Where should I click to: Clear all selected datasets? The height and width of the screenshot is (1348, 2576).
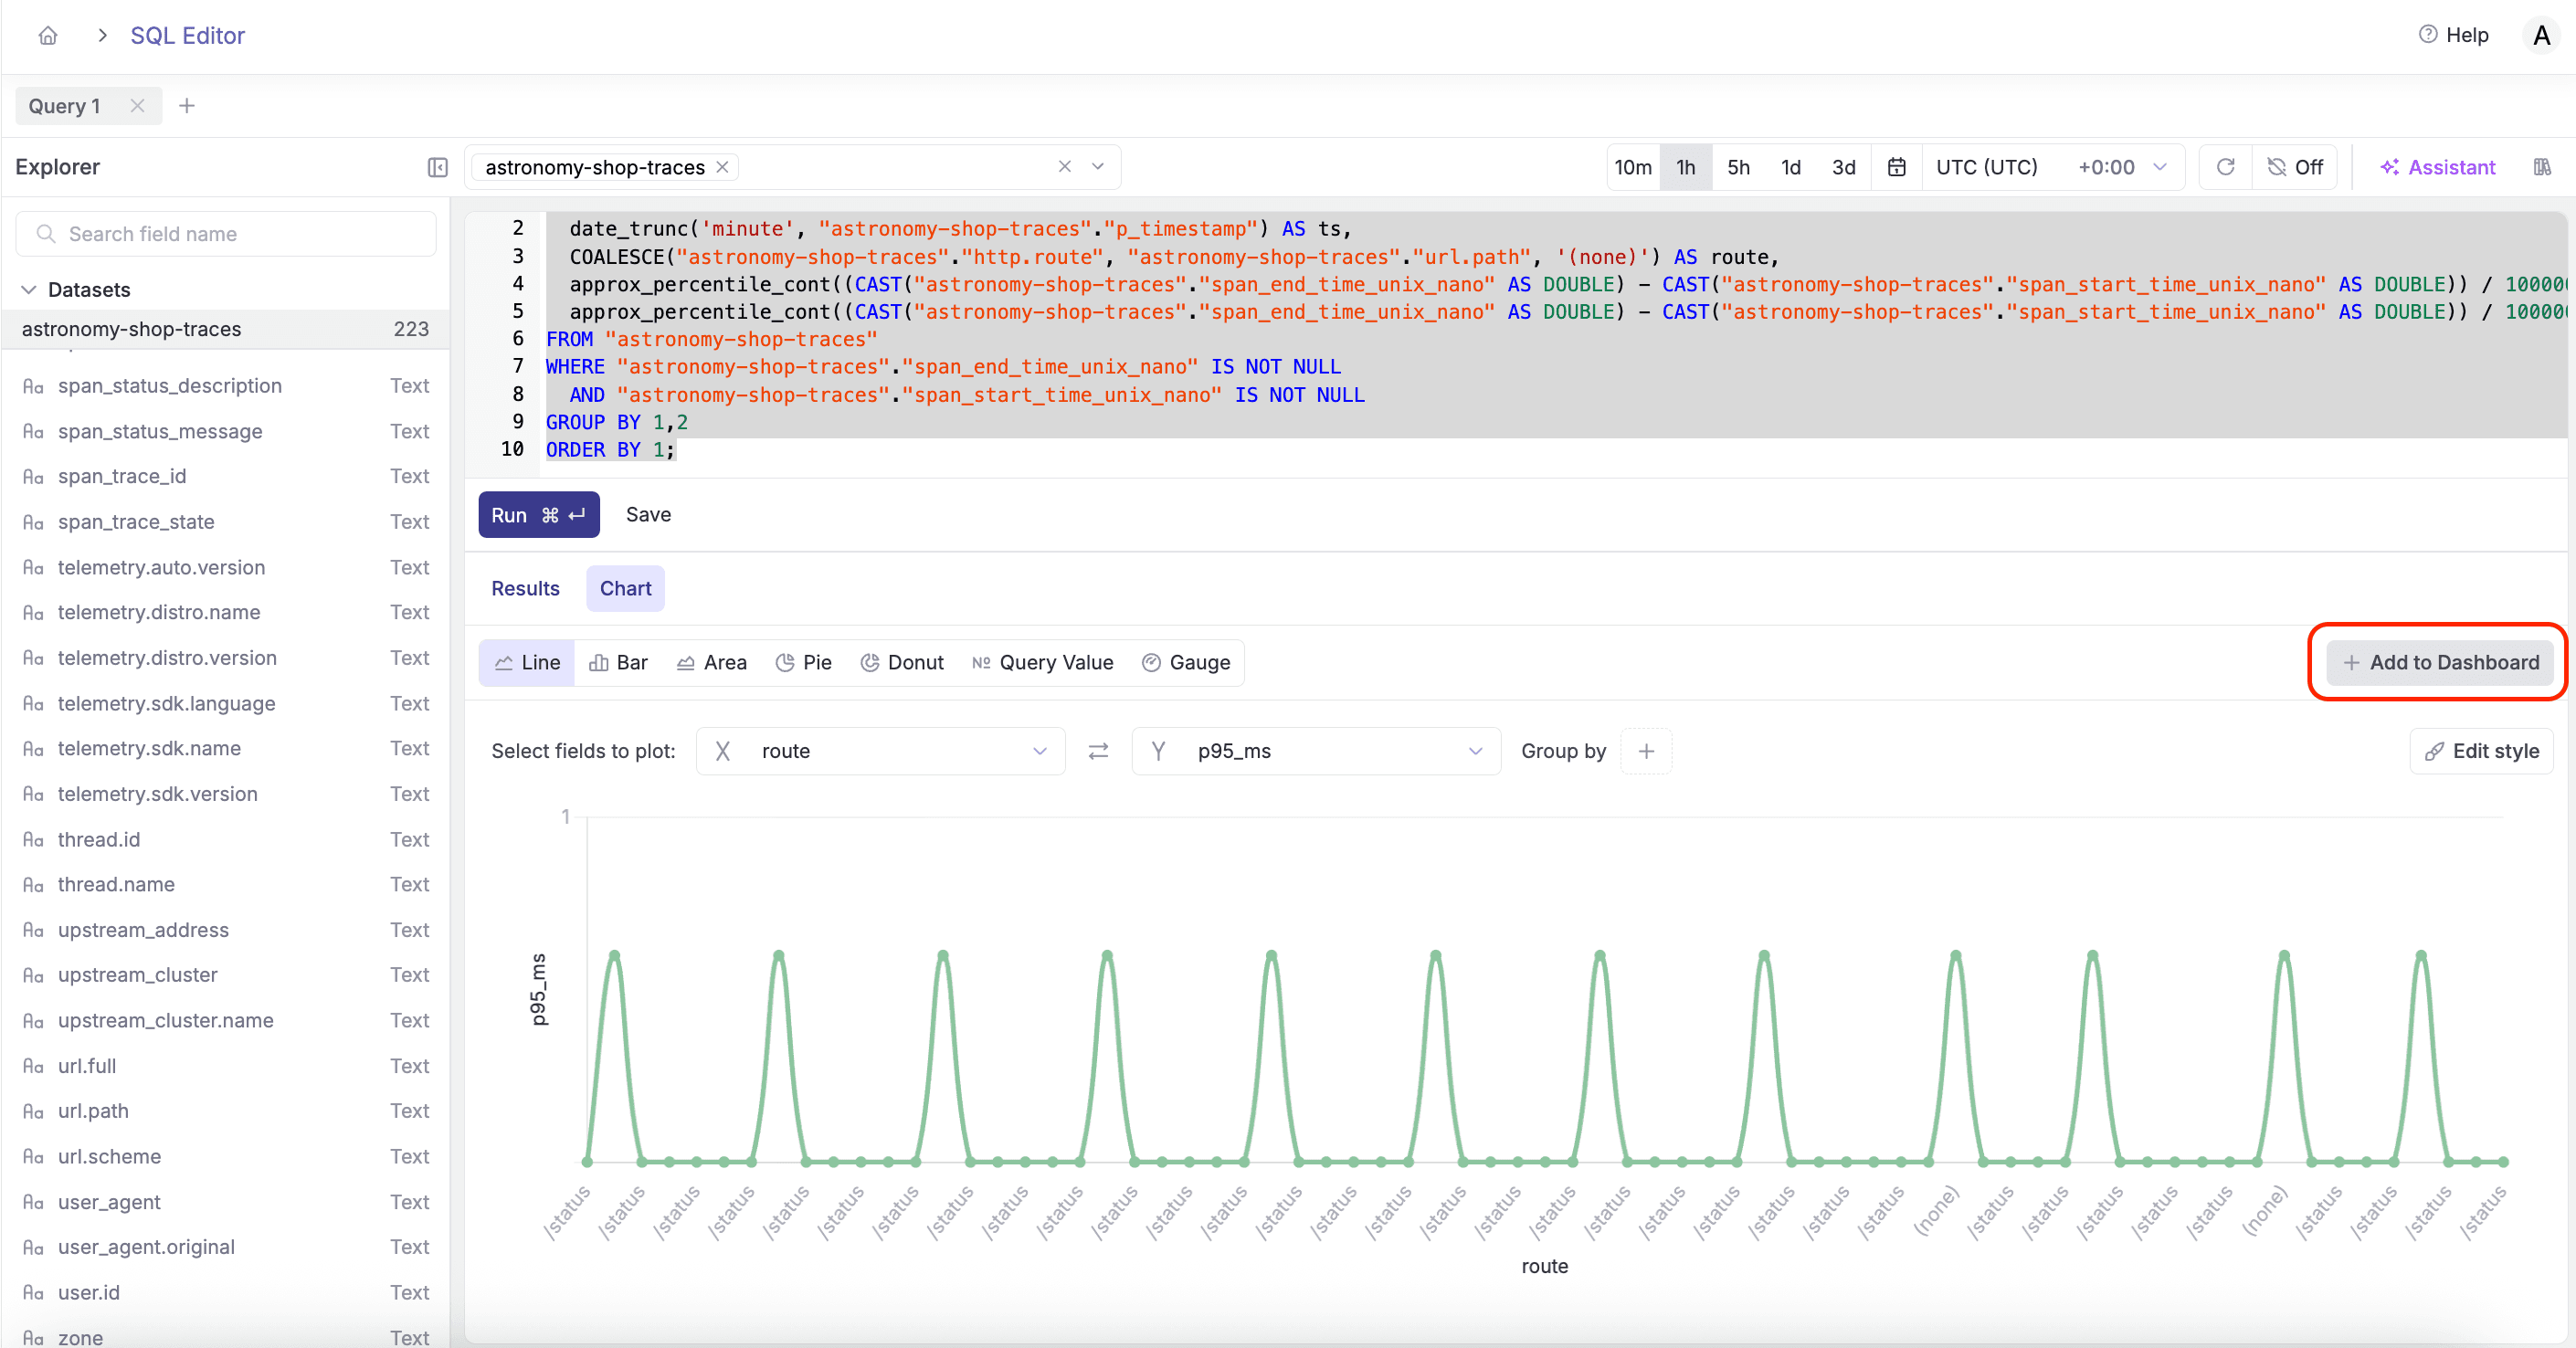1064,167
